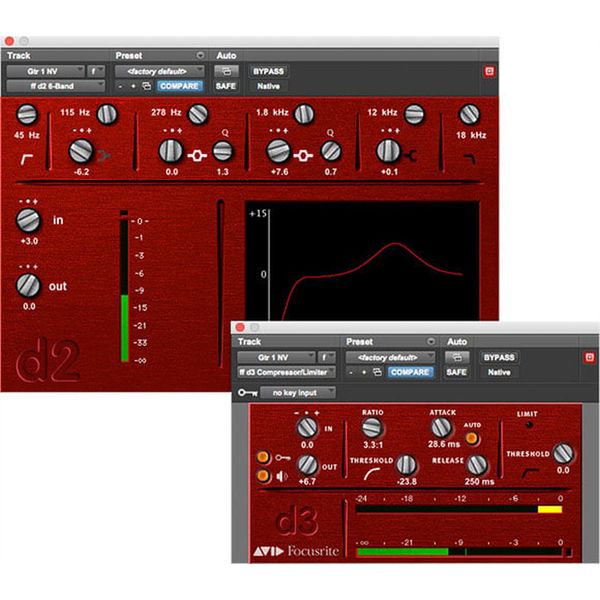Open the ff d3 Compressor/Limiter plug-in selector
Image resolution: width=600 pixels, height=600 pixels.
tap(286, 372)
